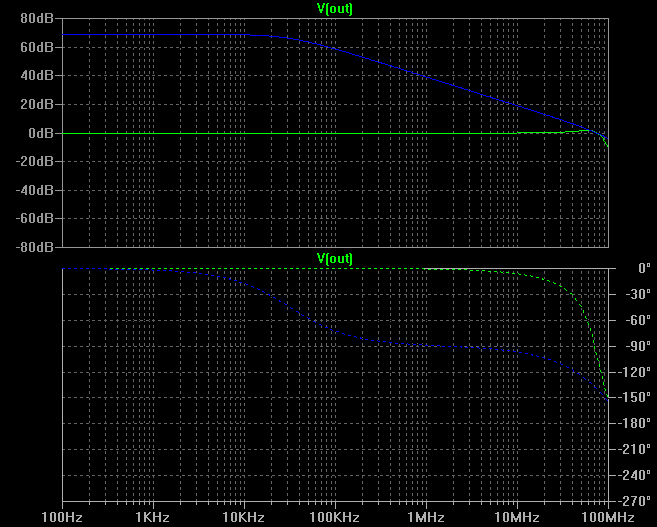Click the -240° phase axis label

634,475
